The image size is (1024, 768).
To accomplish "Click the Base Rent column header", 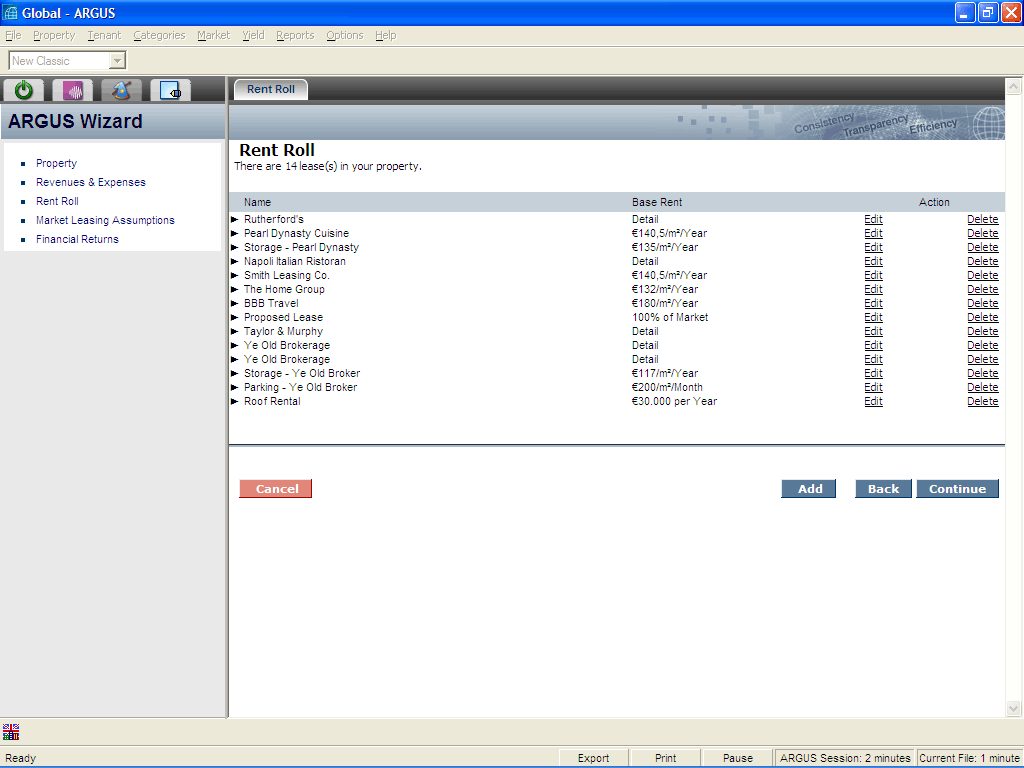I will (657, 202).
